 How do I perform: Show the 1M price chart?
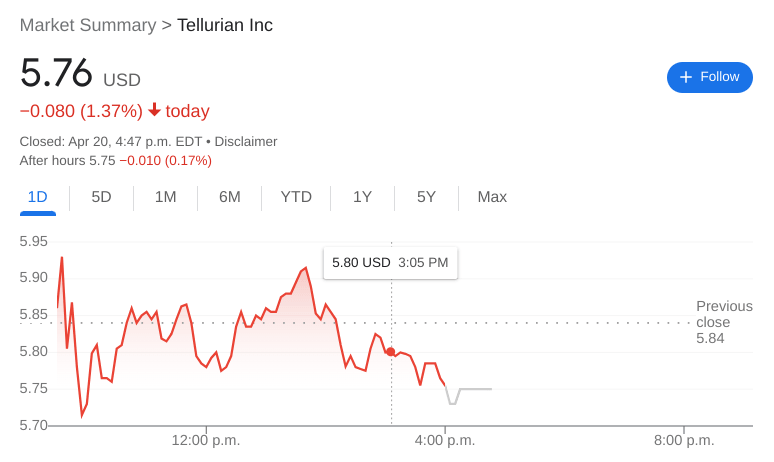tap(165, 197)
